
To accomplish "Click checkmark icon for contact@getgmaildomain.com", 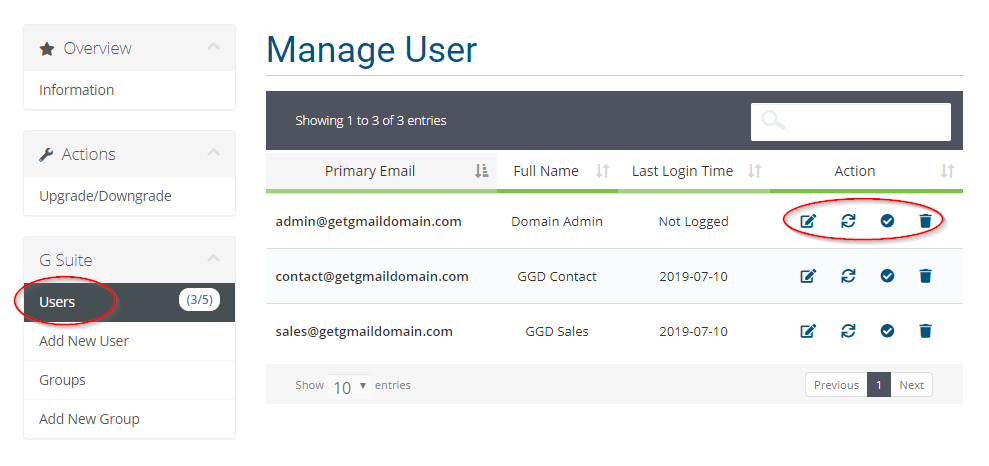I will 887,276.
